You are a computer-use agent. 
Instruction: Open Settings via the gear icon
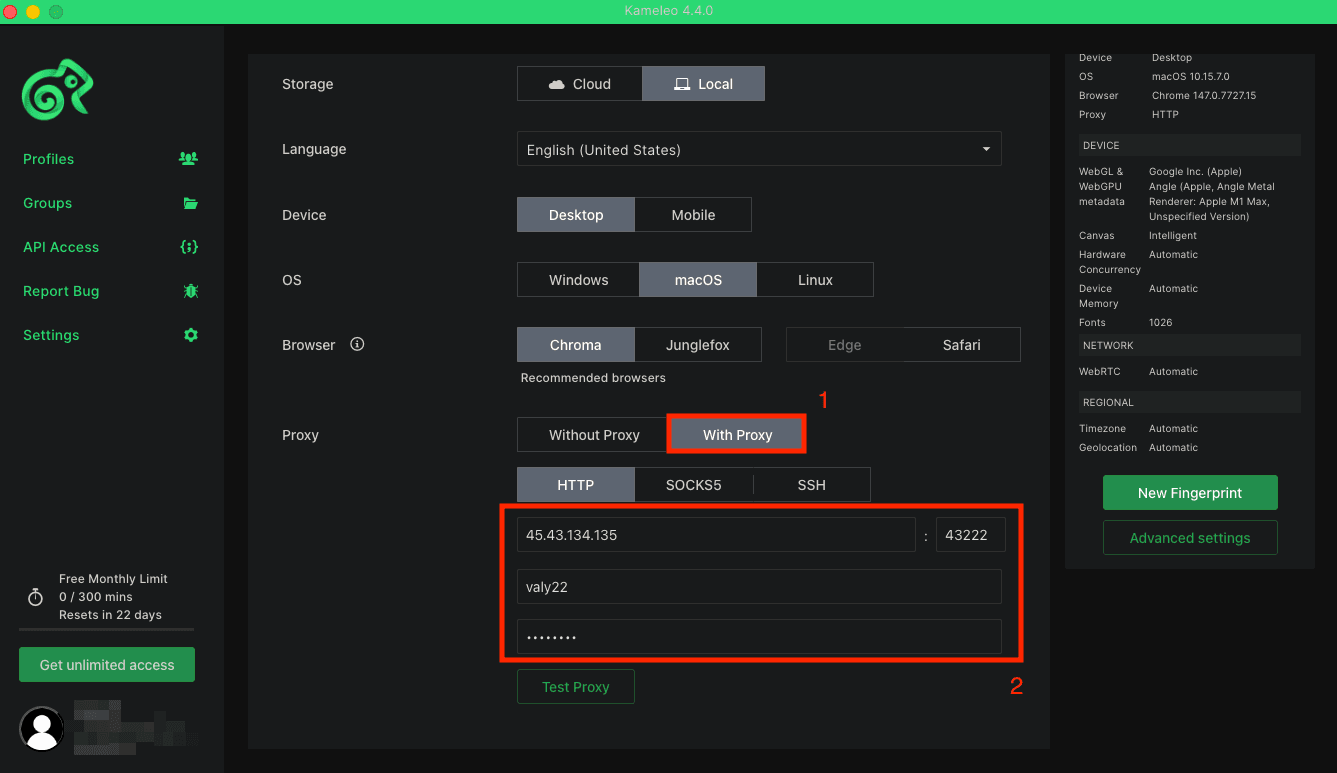pyautogui.click(x=190, y=334)
